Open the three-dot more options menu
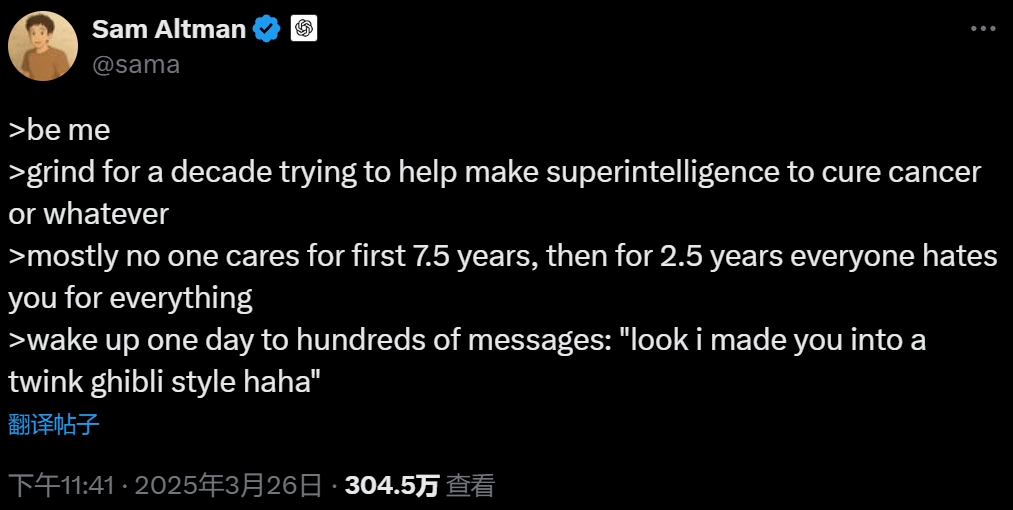Viewport: 1013px width, 510px height. point(984,30)
